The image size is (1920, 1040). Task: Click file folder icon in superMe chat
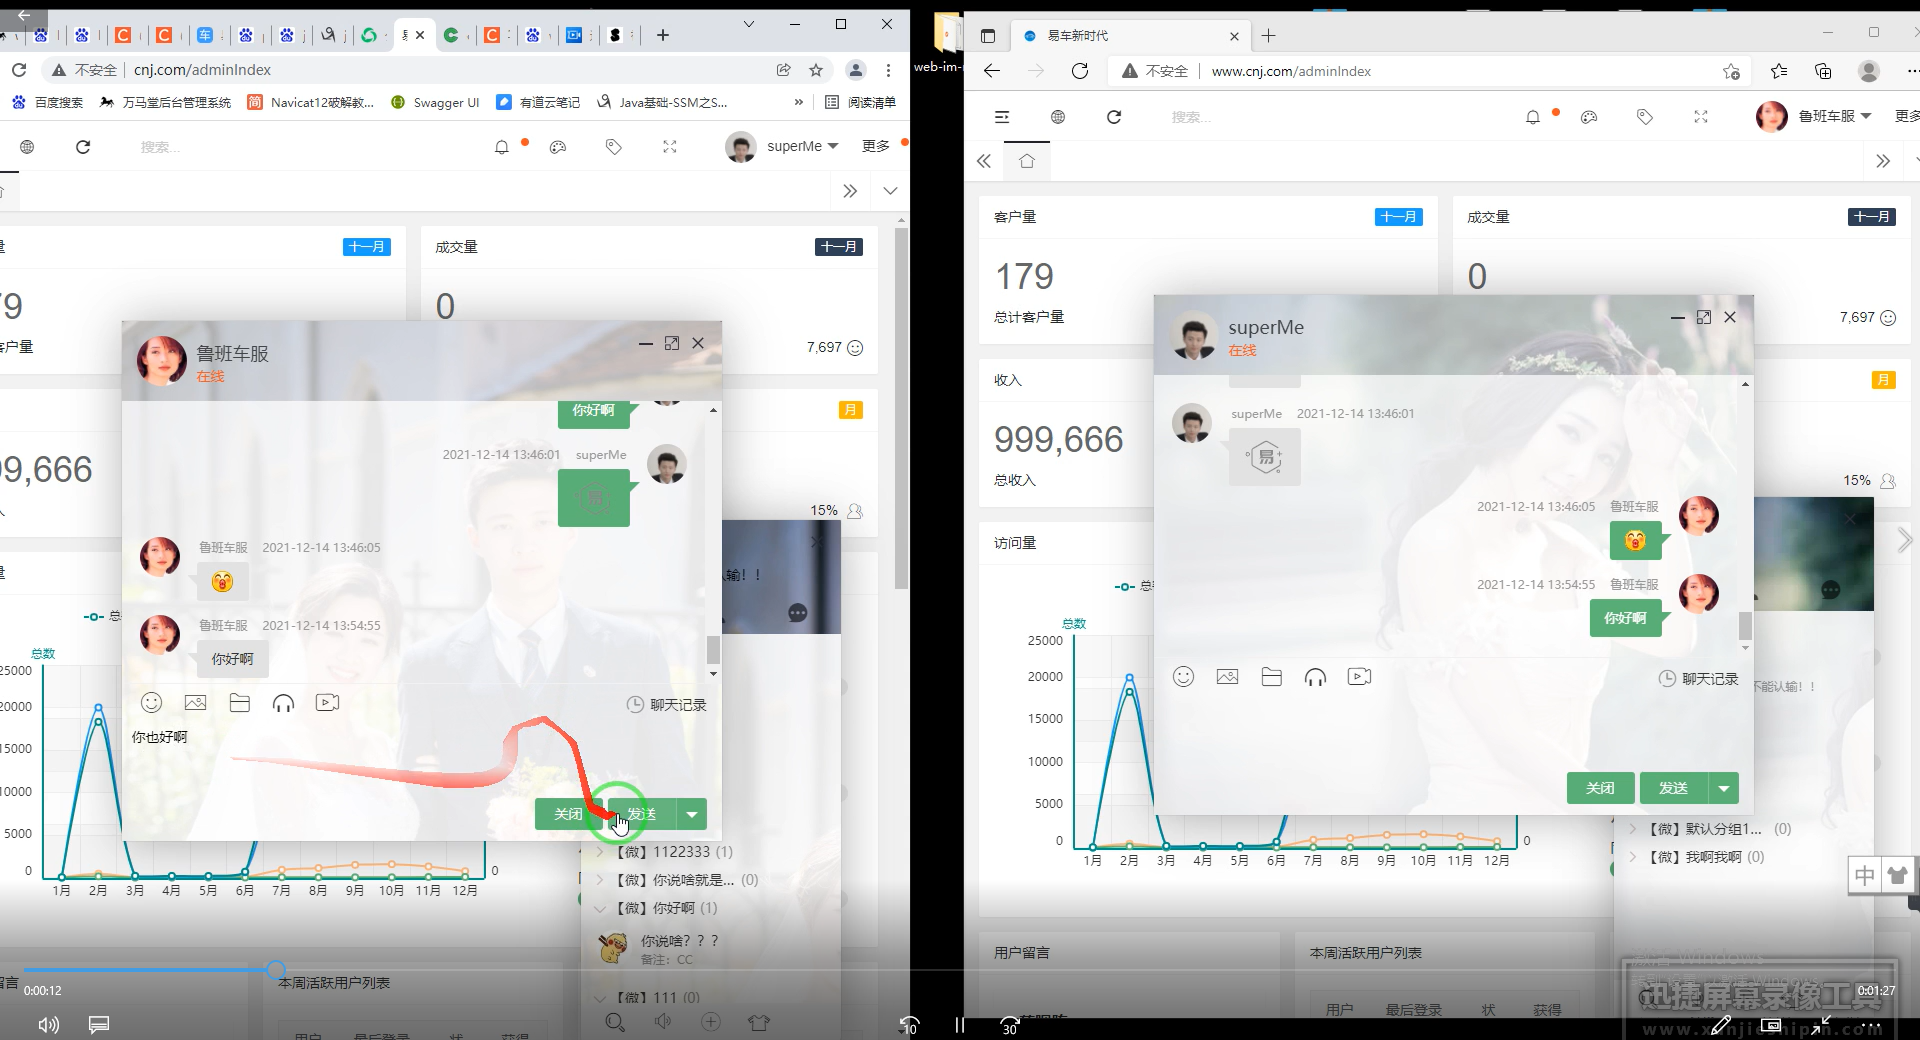point(1271,677)
